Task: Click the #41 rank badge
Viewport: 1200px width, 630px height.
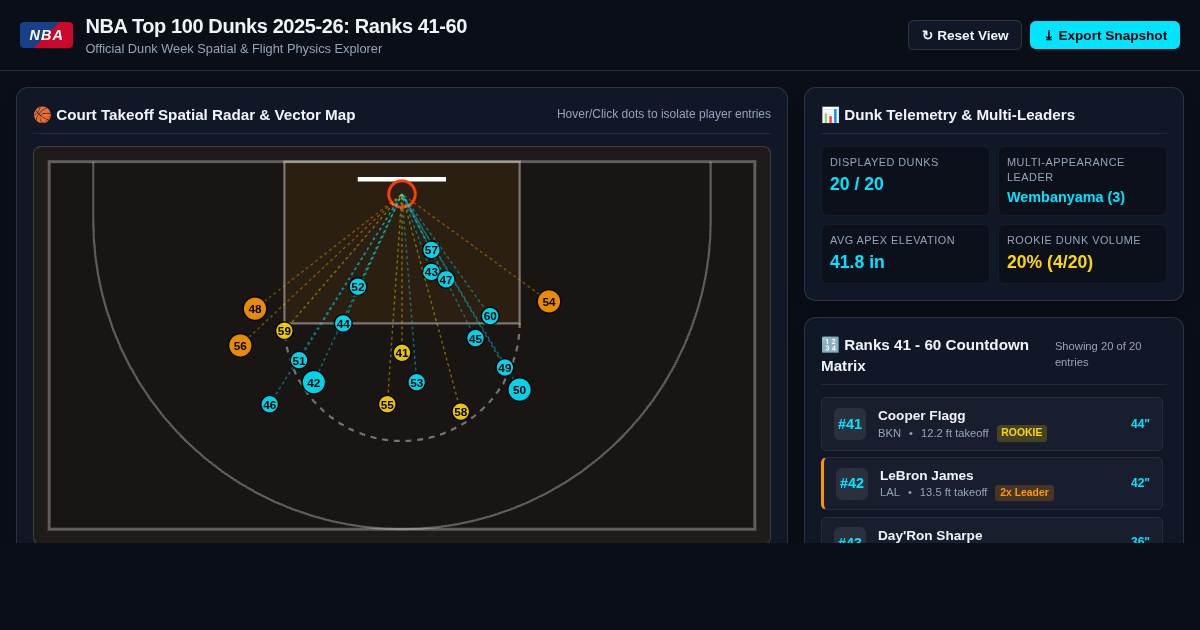Action: pyautogui.click(x=850, y=424)
